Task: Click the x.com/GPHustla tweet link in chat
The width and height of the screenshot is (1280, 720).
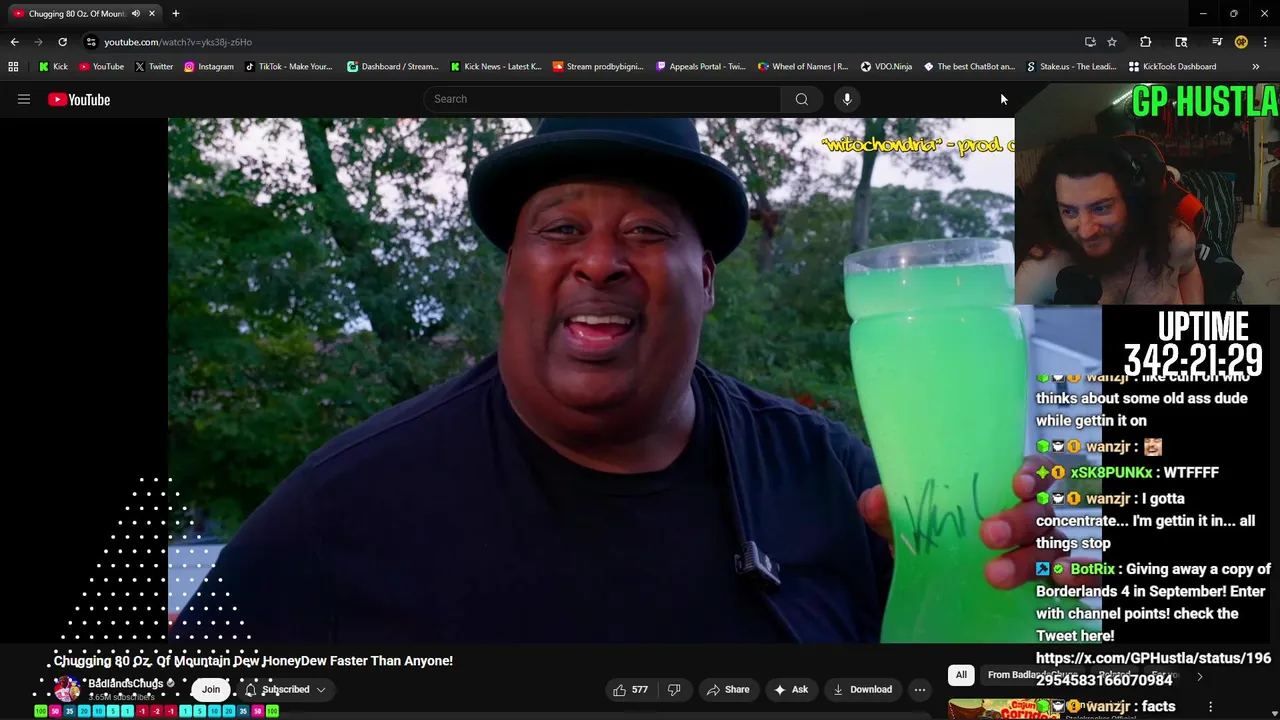Action: click(x=1154, y=669)
